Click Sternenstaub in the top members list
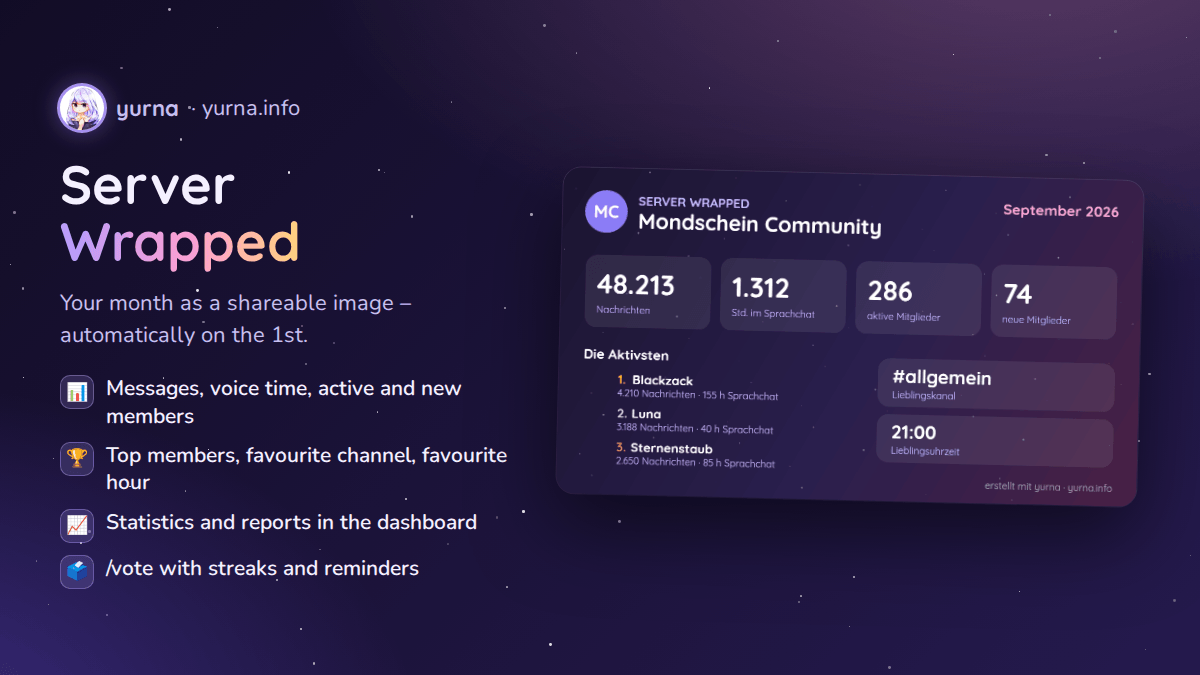This screenshot has height=675, width=1200. click(x=671, y=449)
